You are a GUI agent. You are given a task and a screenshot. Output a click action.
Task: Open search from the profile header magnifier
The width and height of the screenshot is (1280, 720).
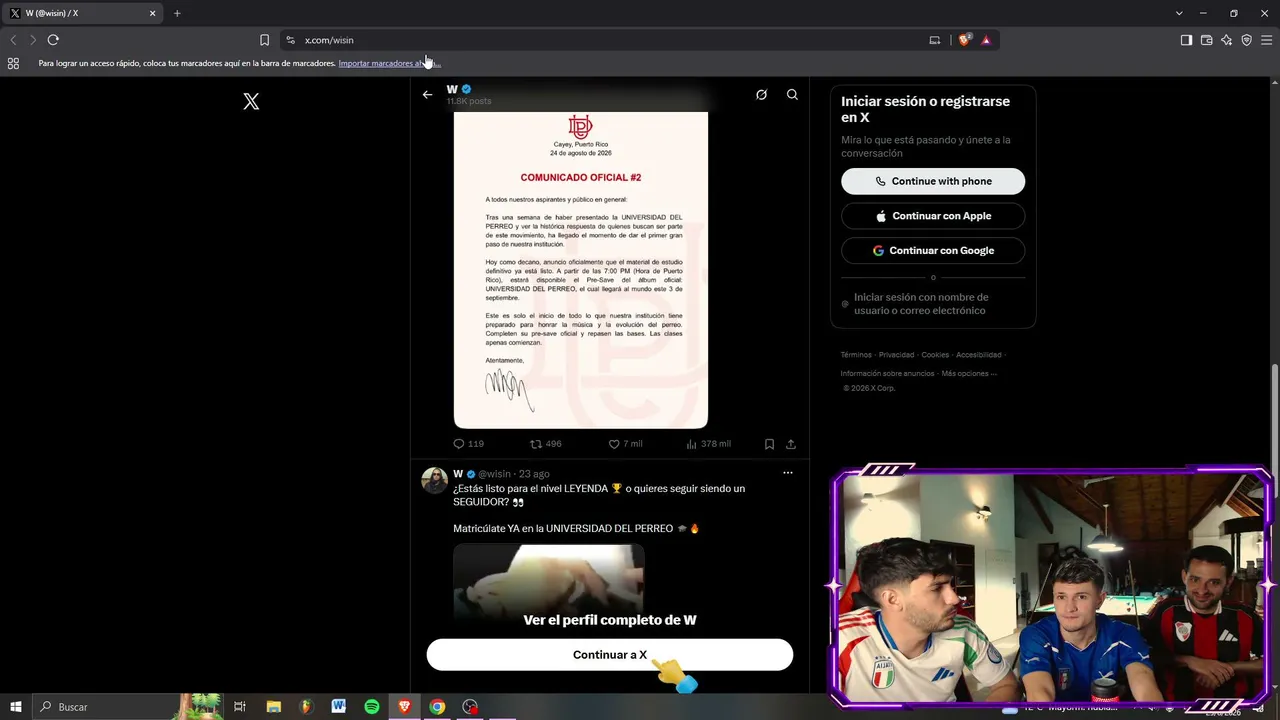click(x=792, y=95)
